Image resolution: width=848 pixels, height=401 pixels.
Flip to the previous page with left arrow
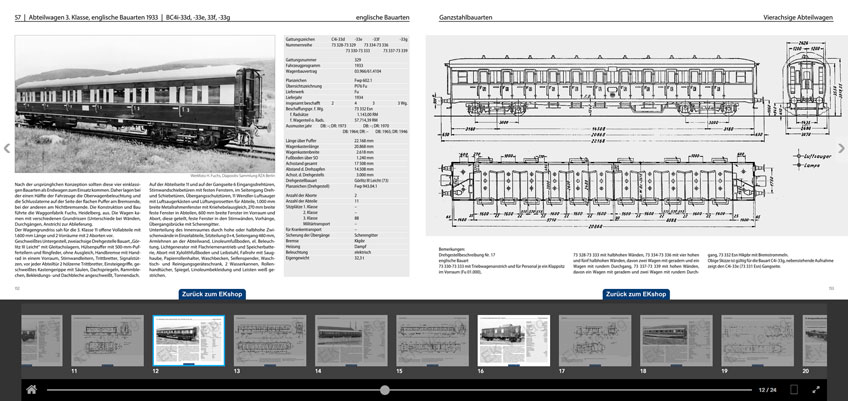6,148
